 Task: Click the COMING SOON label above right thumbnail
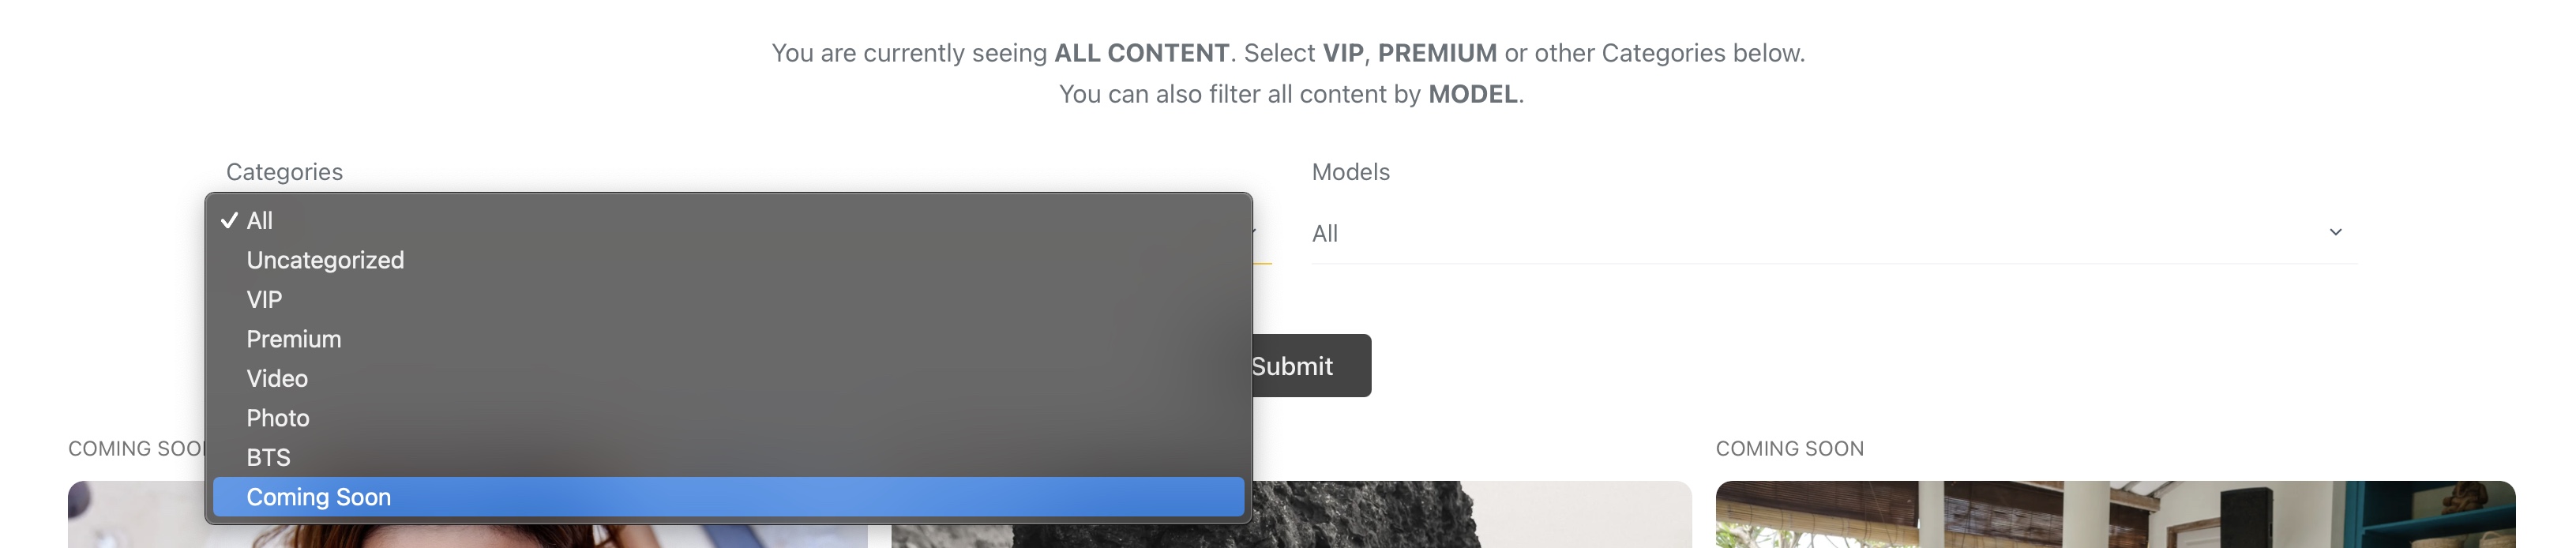(x=1789, y=449)
